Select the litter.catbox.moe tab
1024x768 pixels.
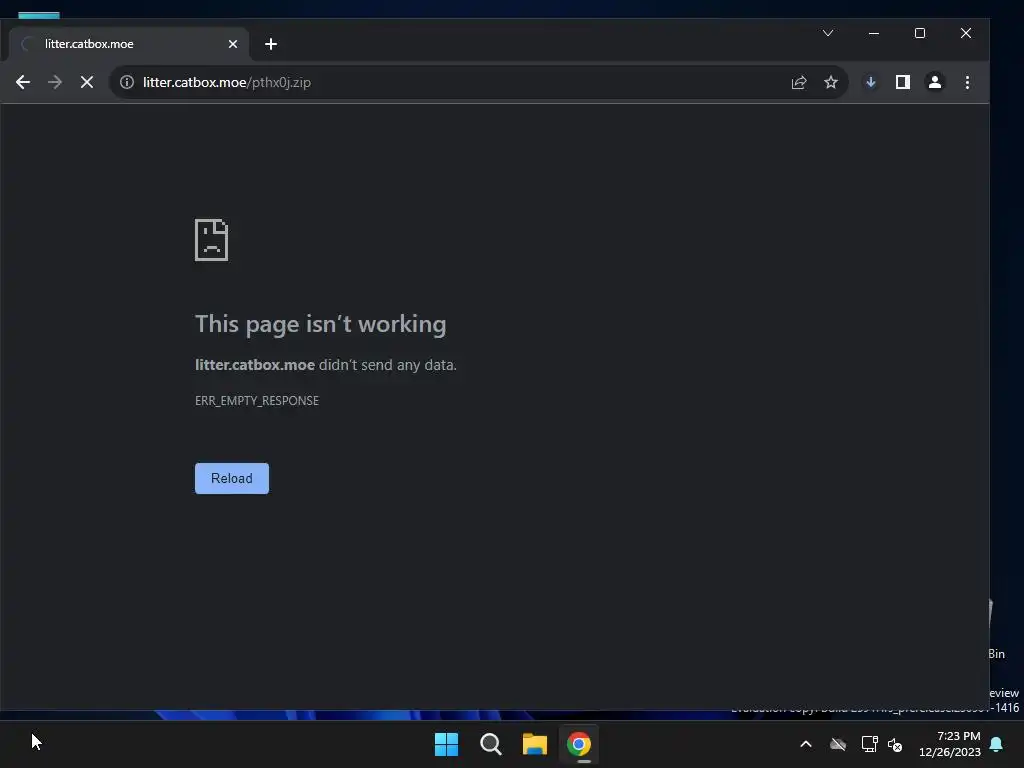(129, 44)
